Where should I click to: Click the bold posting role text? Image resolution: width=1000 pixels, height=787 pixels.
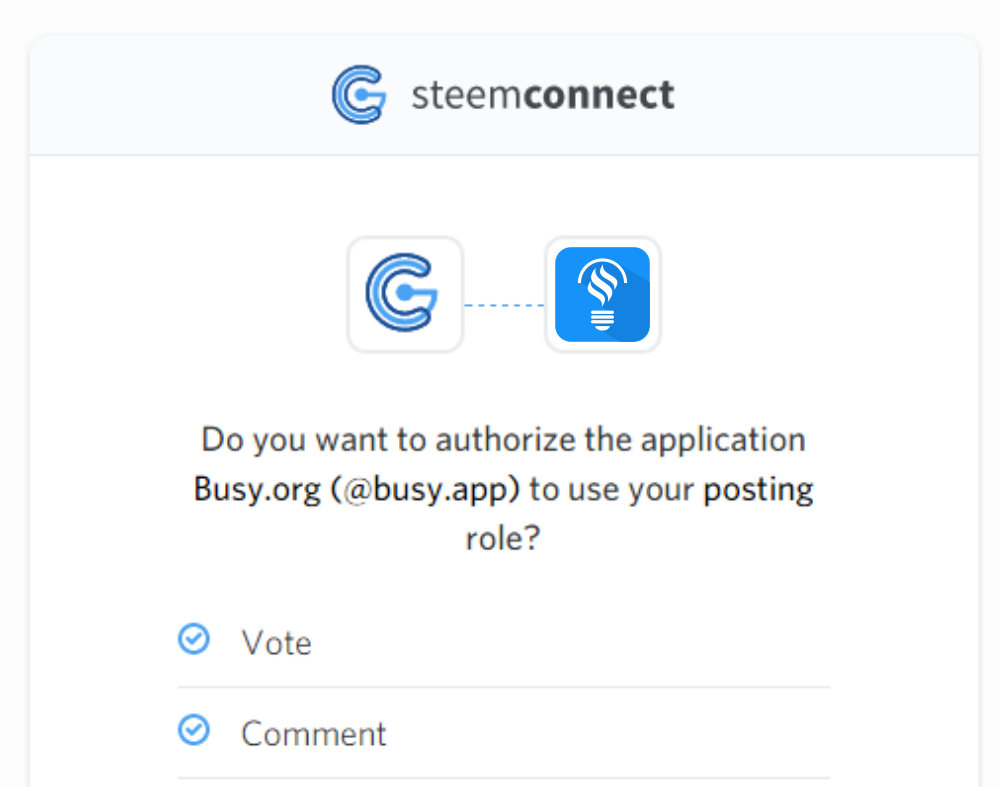pyautogui.click(x=758, y=490)
